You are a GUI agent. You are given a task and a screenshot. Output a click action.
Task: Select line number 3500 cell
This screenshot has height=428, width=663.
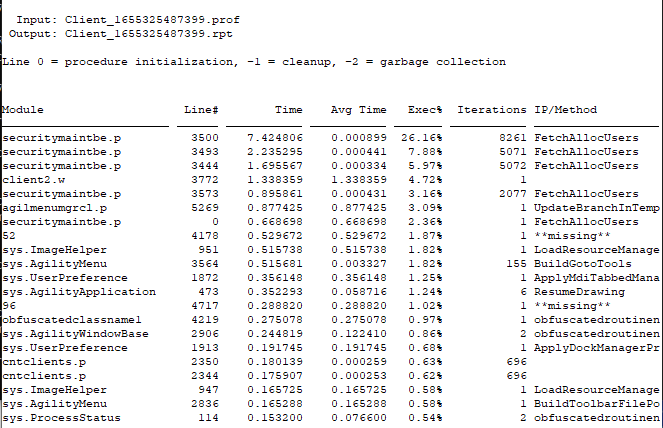click(x=205, y=138)
